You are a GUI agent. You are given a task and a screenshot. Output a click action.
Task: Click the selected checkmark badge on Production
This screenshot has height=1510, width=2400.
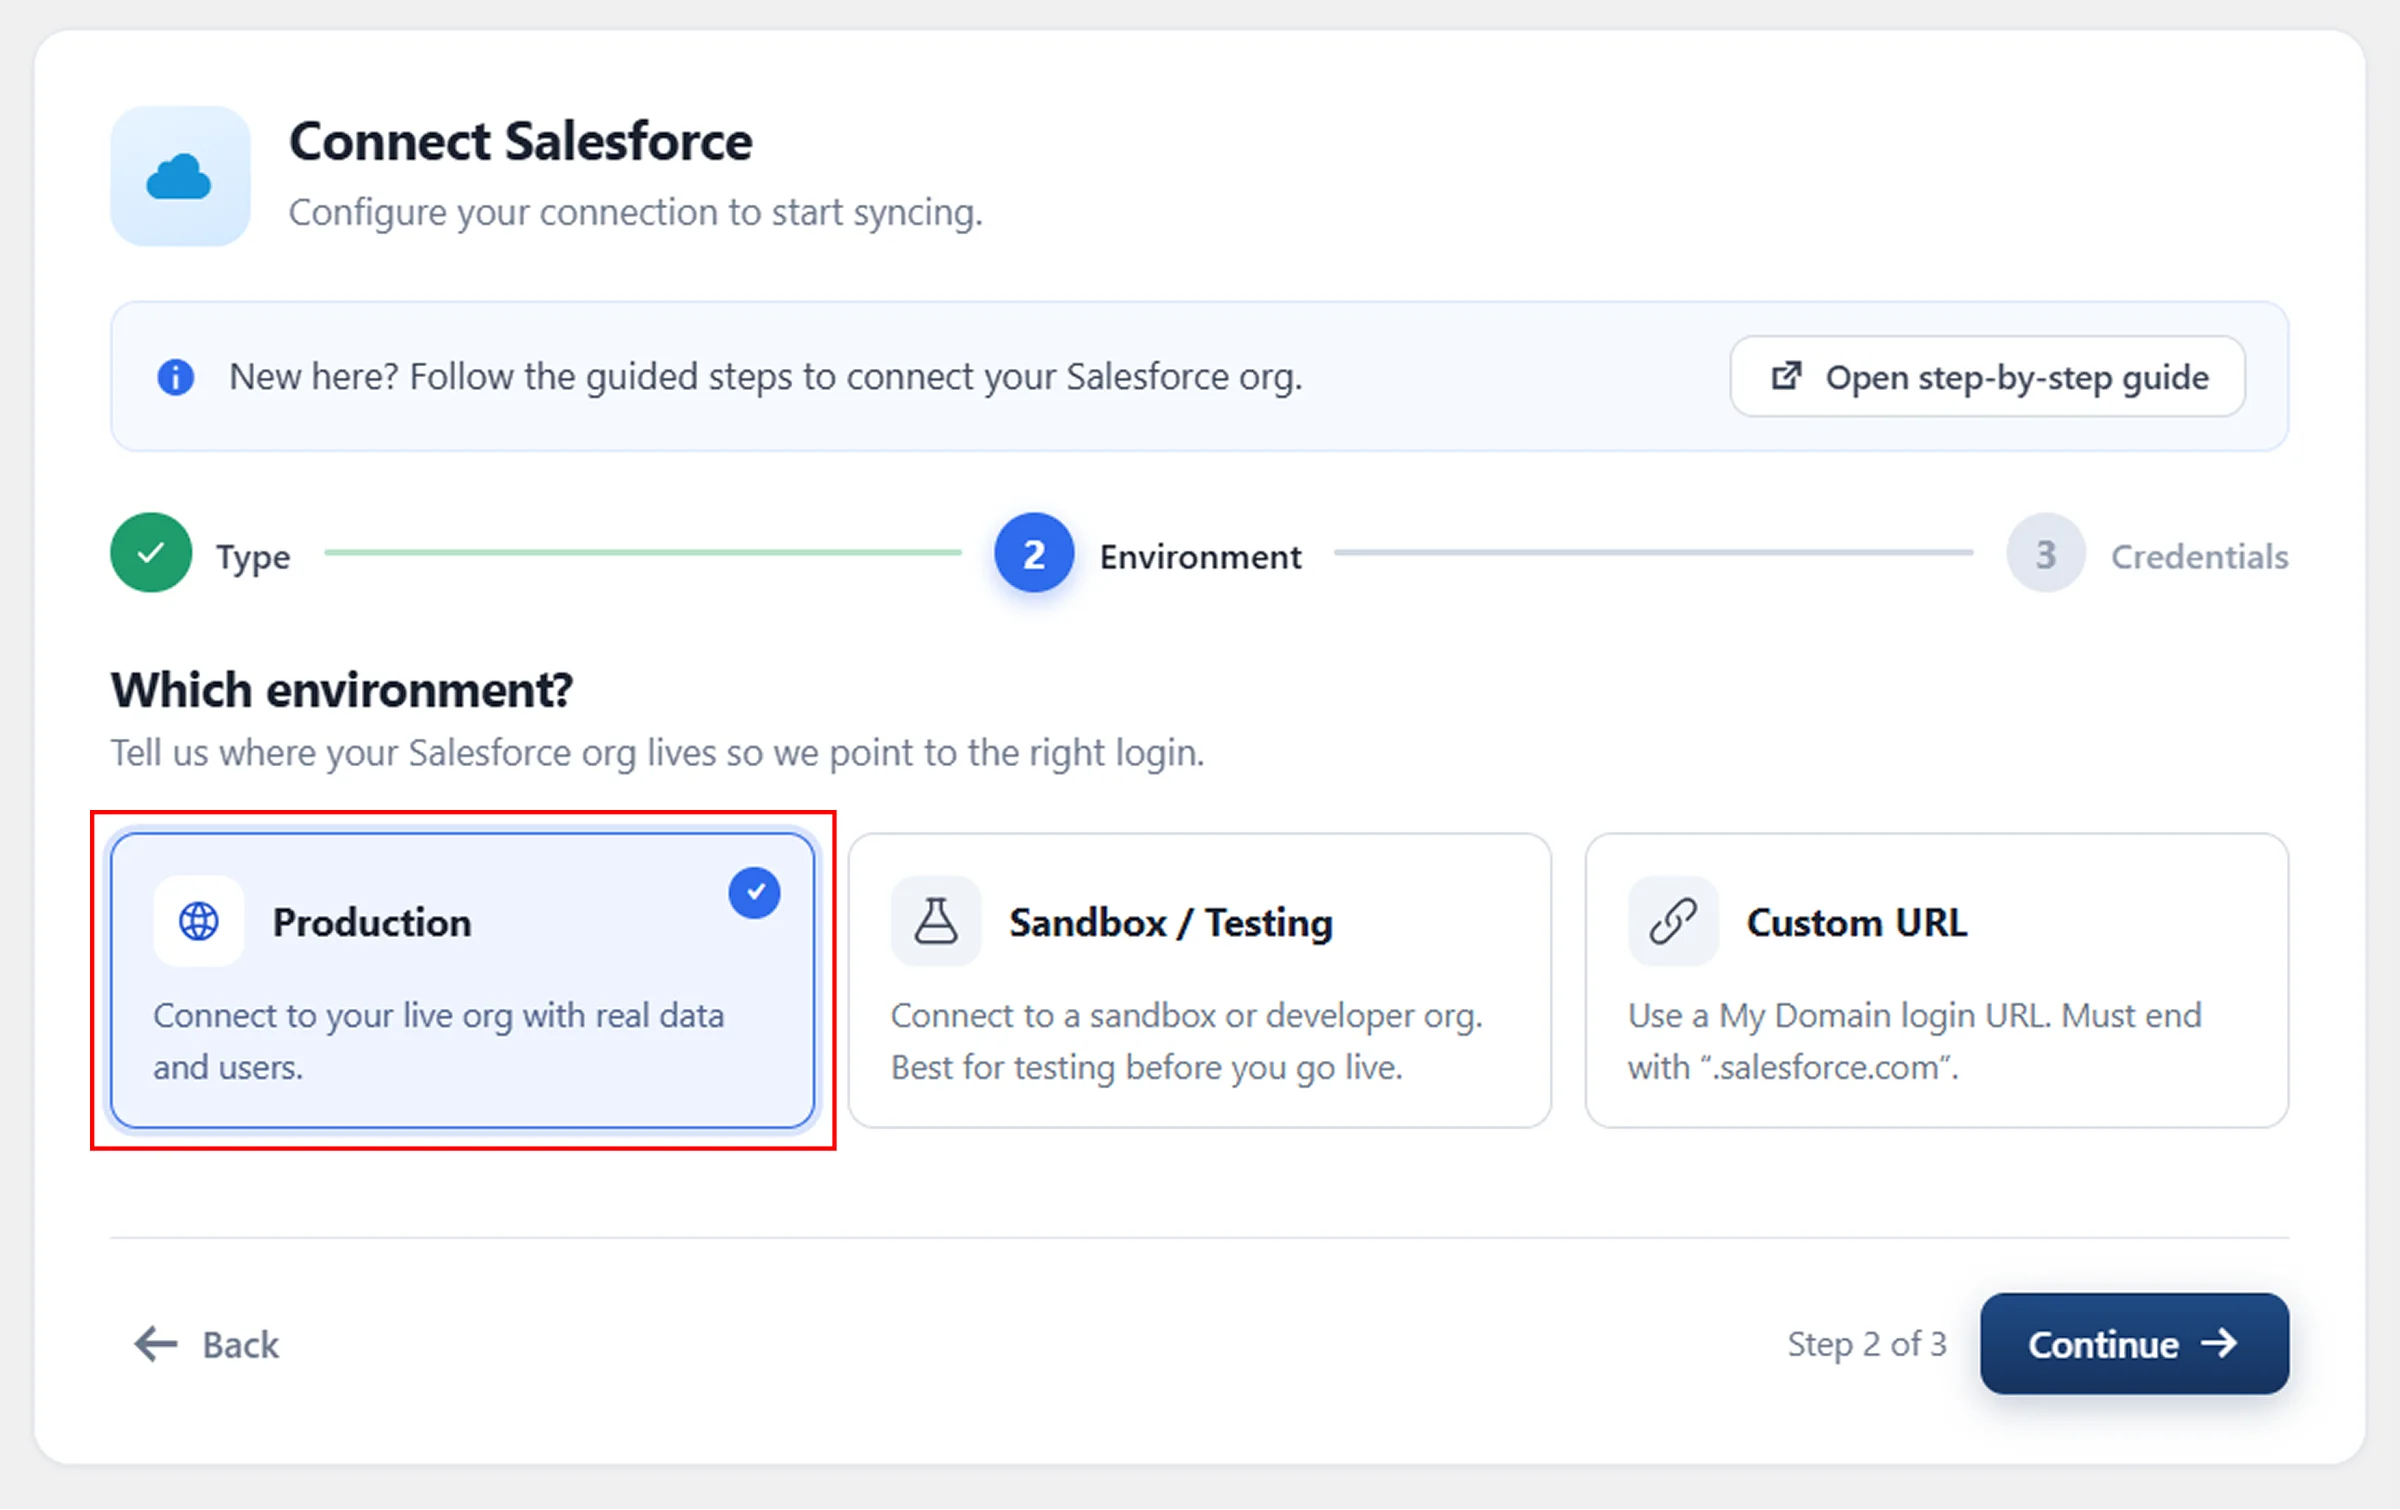(754, 892)
